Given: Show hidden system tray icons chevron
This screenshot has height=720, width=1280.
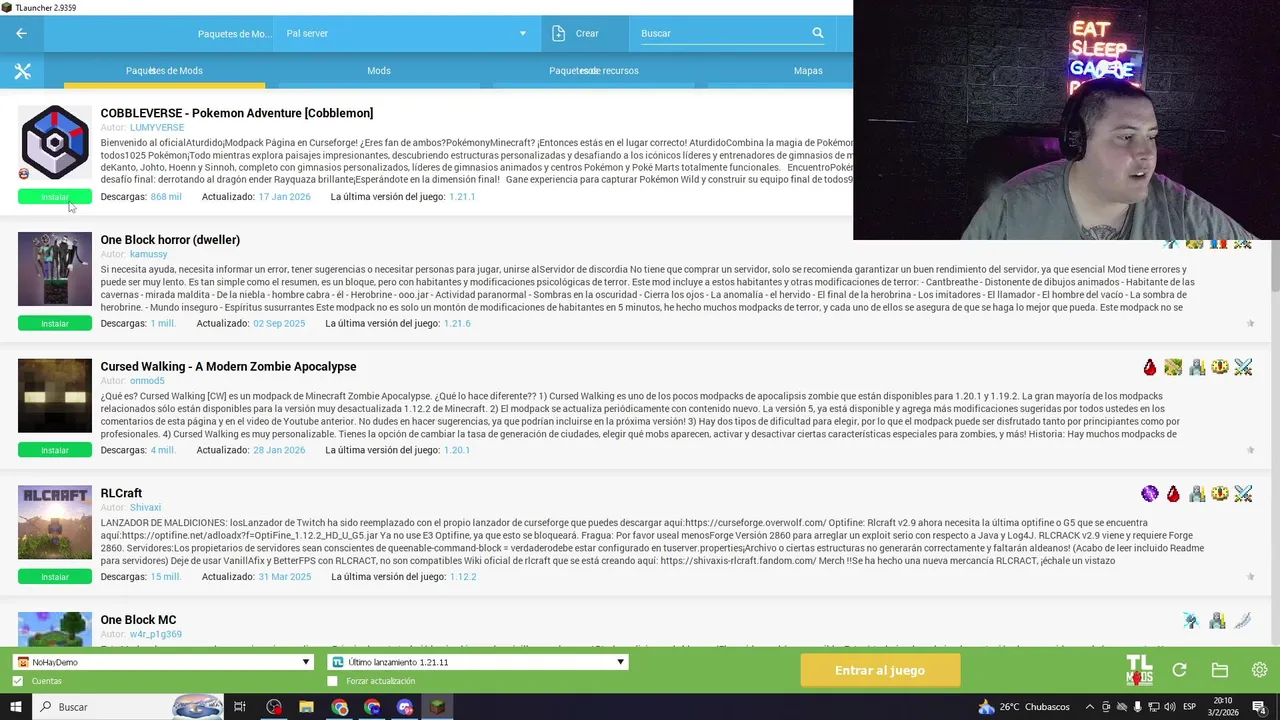Looking at the screenshot, I should click(1090, 707).
